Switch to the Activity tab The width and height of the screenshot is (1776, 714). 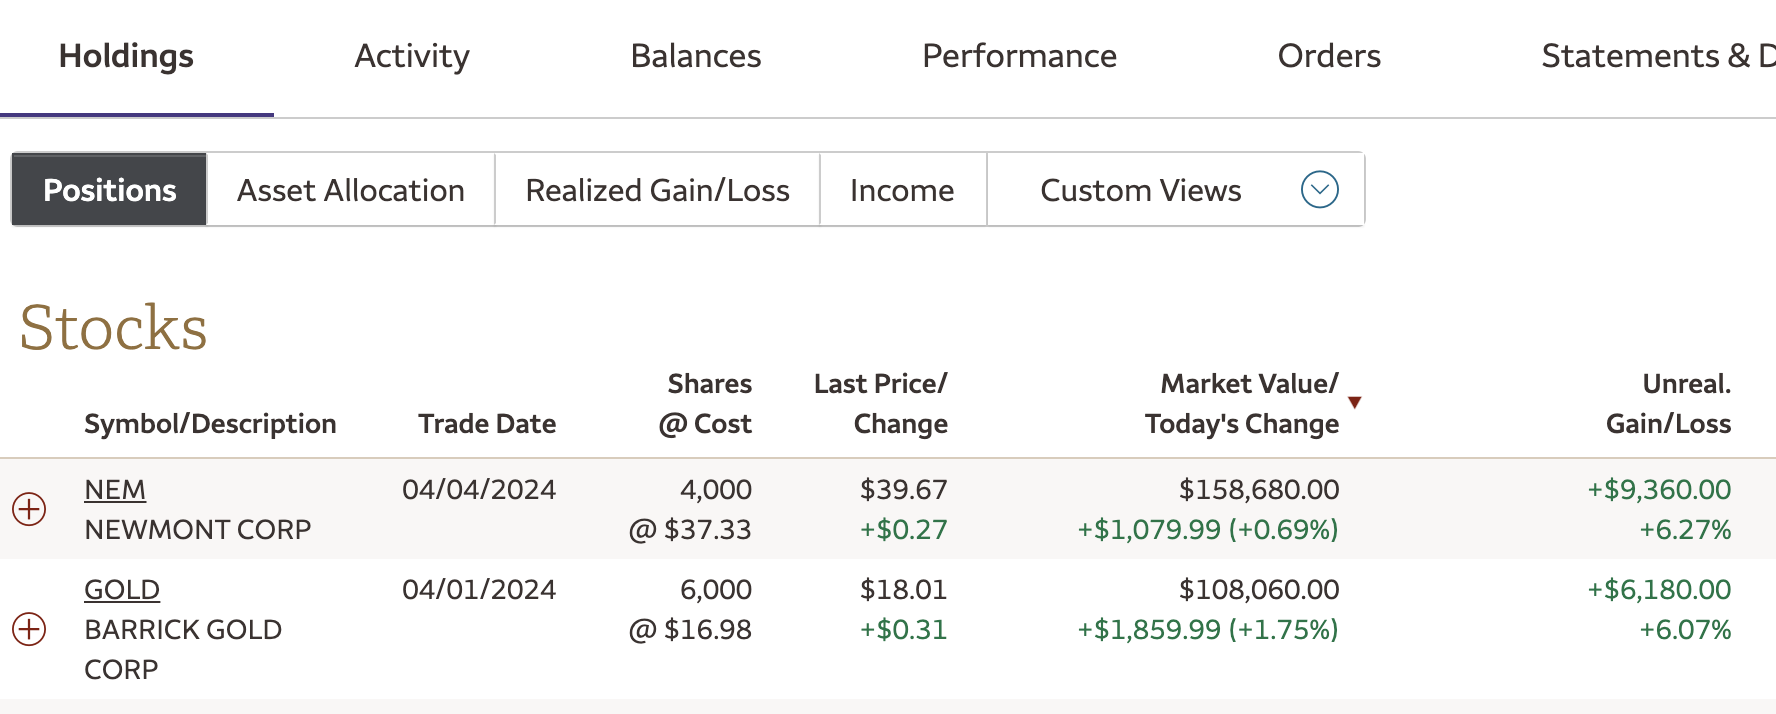point(412,56)
